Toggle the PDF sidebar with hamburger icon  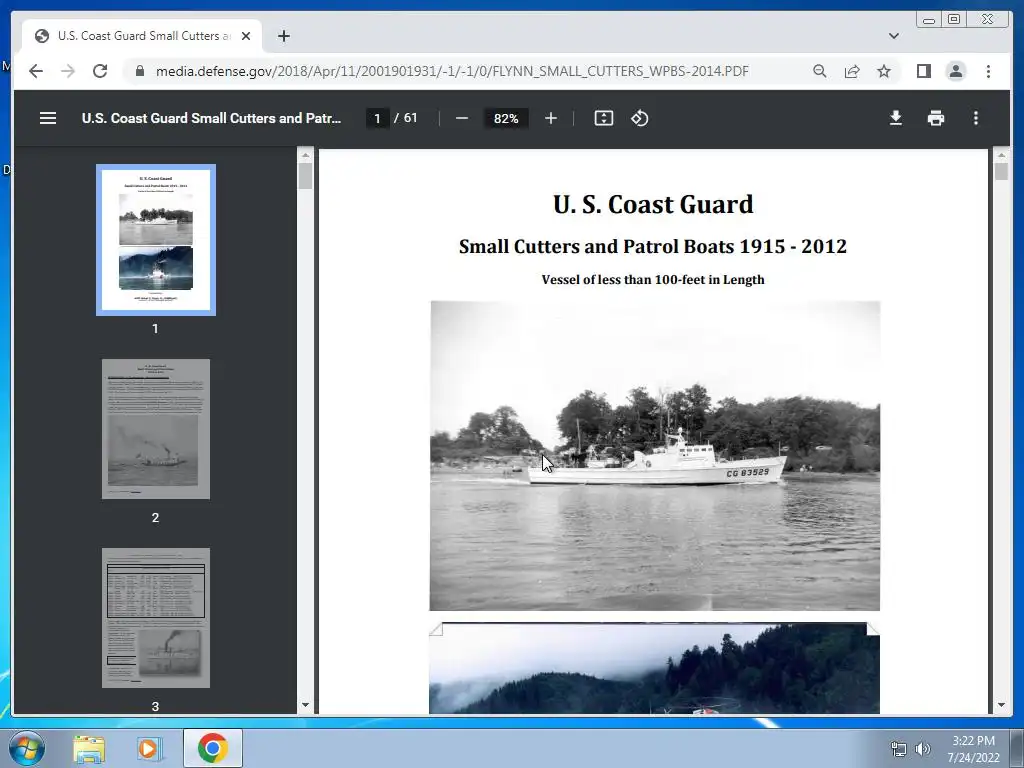point(48,118)
